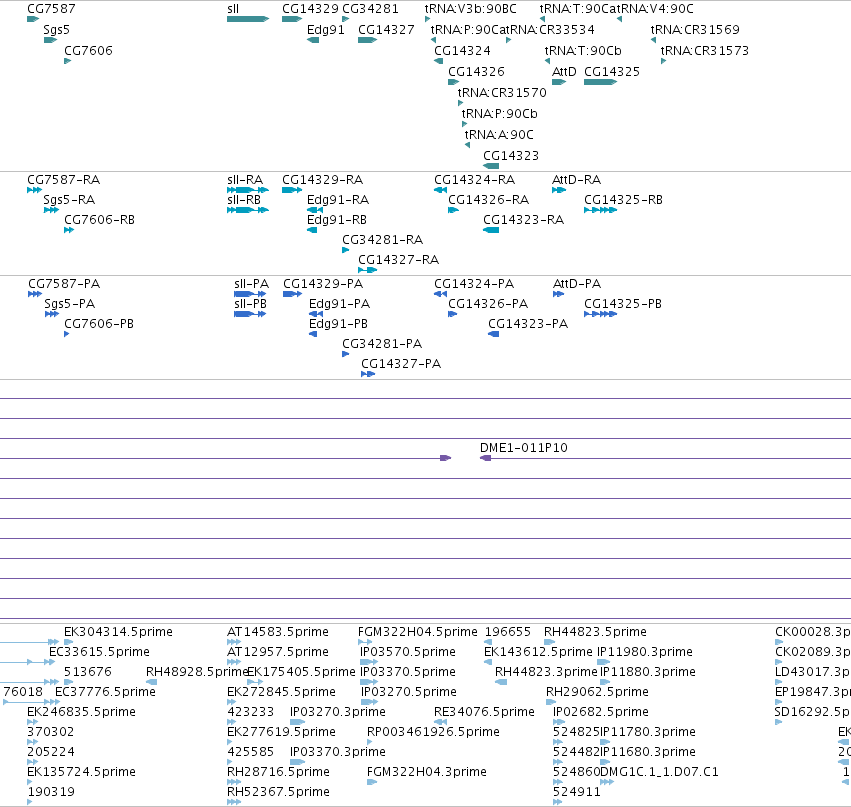This screenshot has width=851, height=807.
Task: Click the CG7606-RB transcript label
Action: [x=99, y=220]
